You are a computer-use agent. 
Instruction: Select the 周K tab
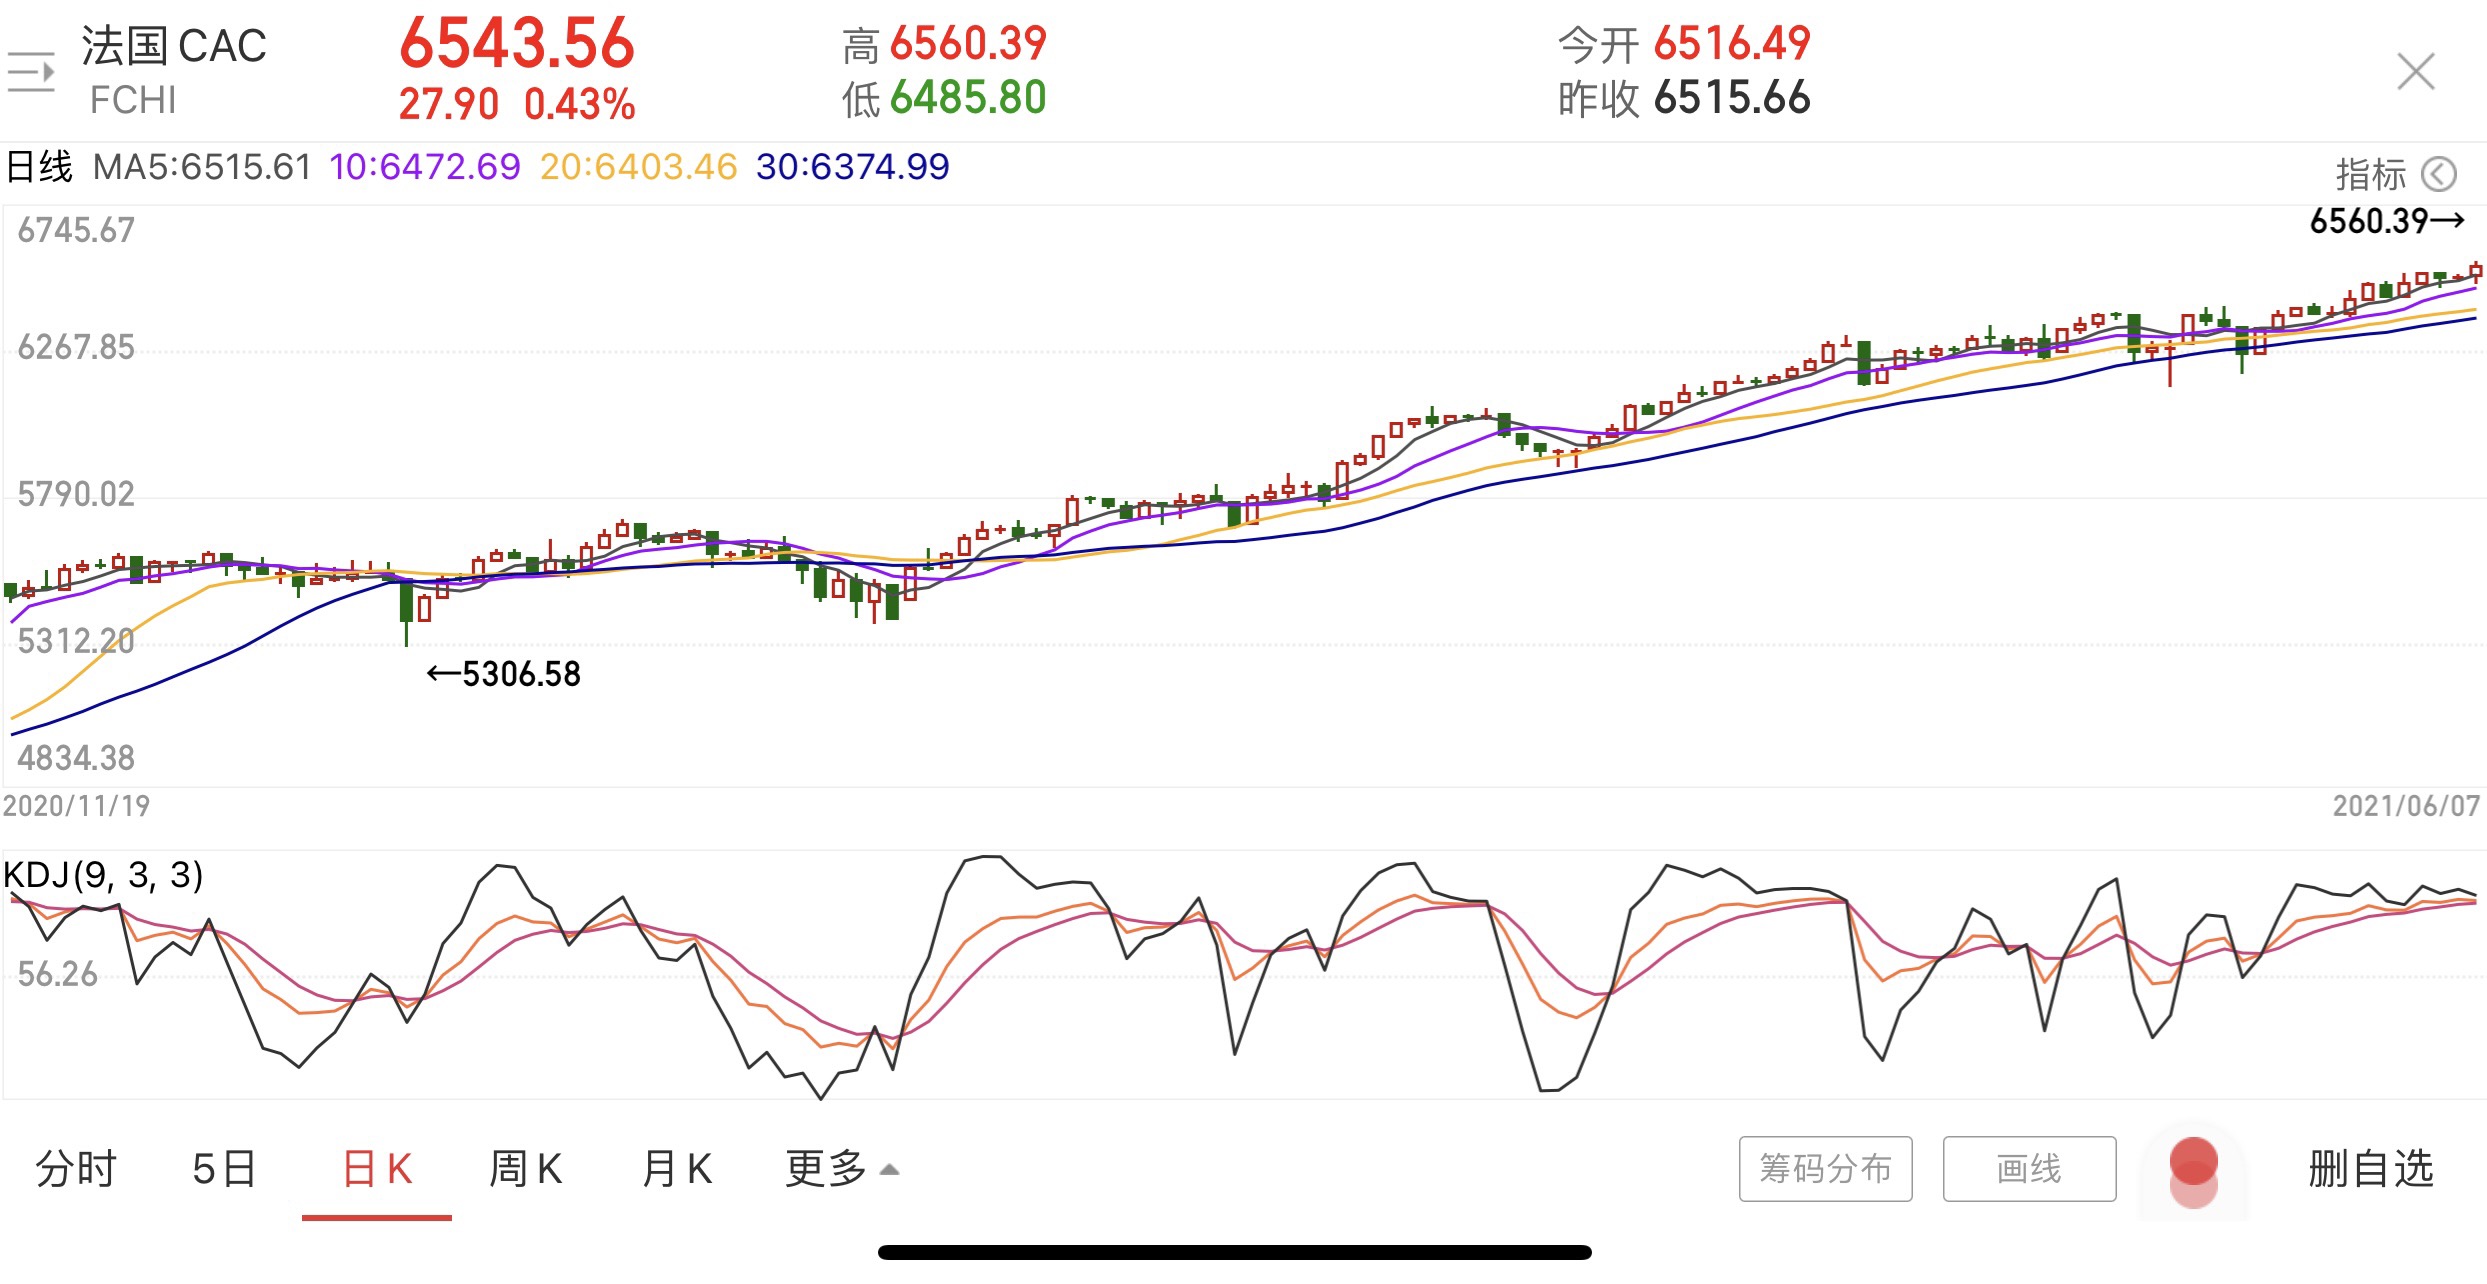[526, 1168]
